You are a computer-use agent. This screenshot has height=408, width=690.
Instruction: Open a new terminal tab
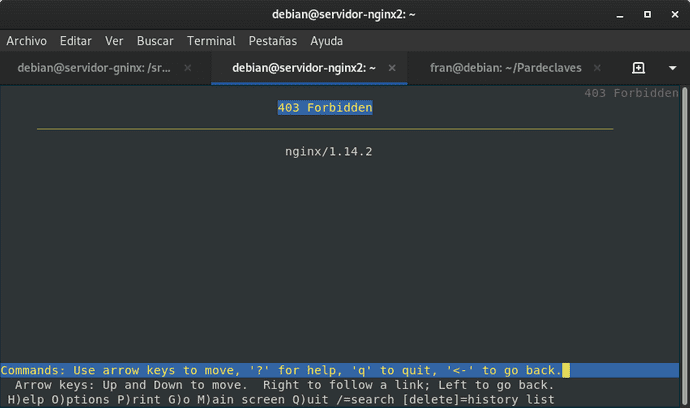tap(639, 68)
